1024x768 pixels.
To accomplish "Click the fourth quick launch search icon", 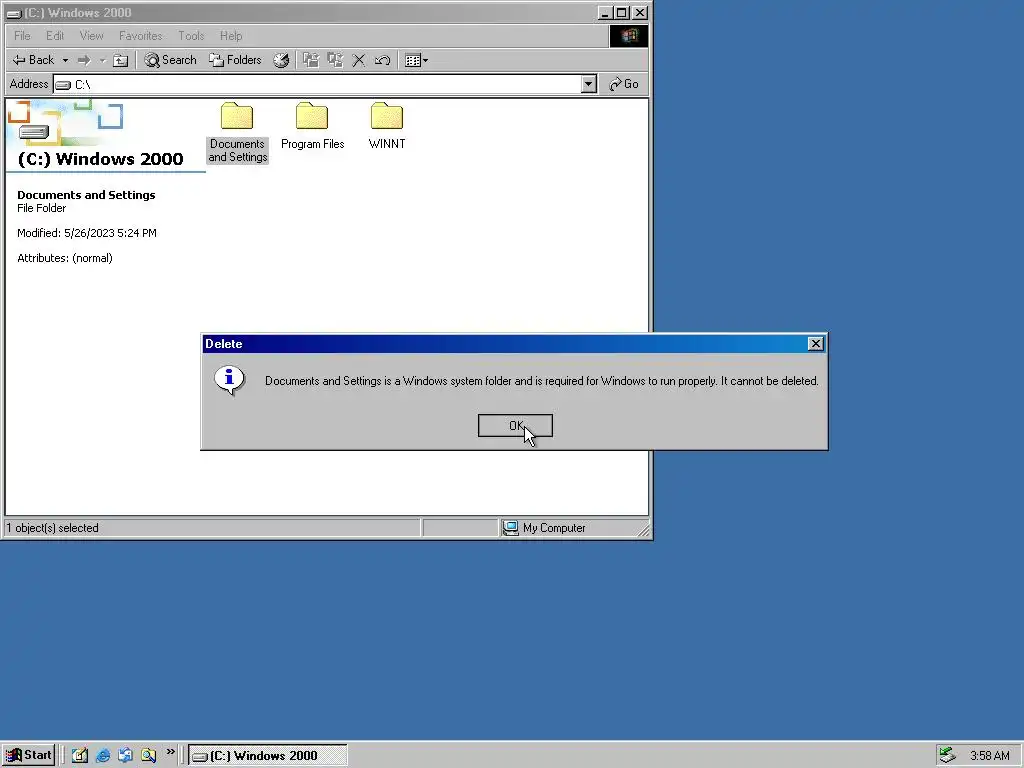I will click(x=148, y=755).
